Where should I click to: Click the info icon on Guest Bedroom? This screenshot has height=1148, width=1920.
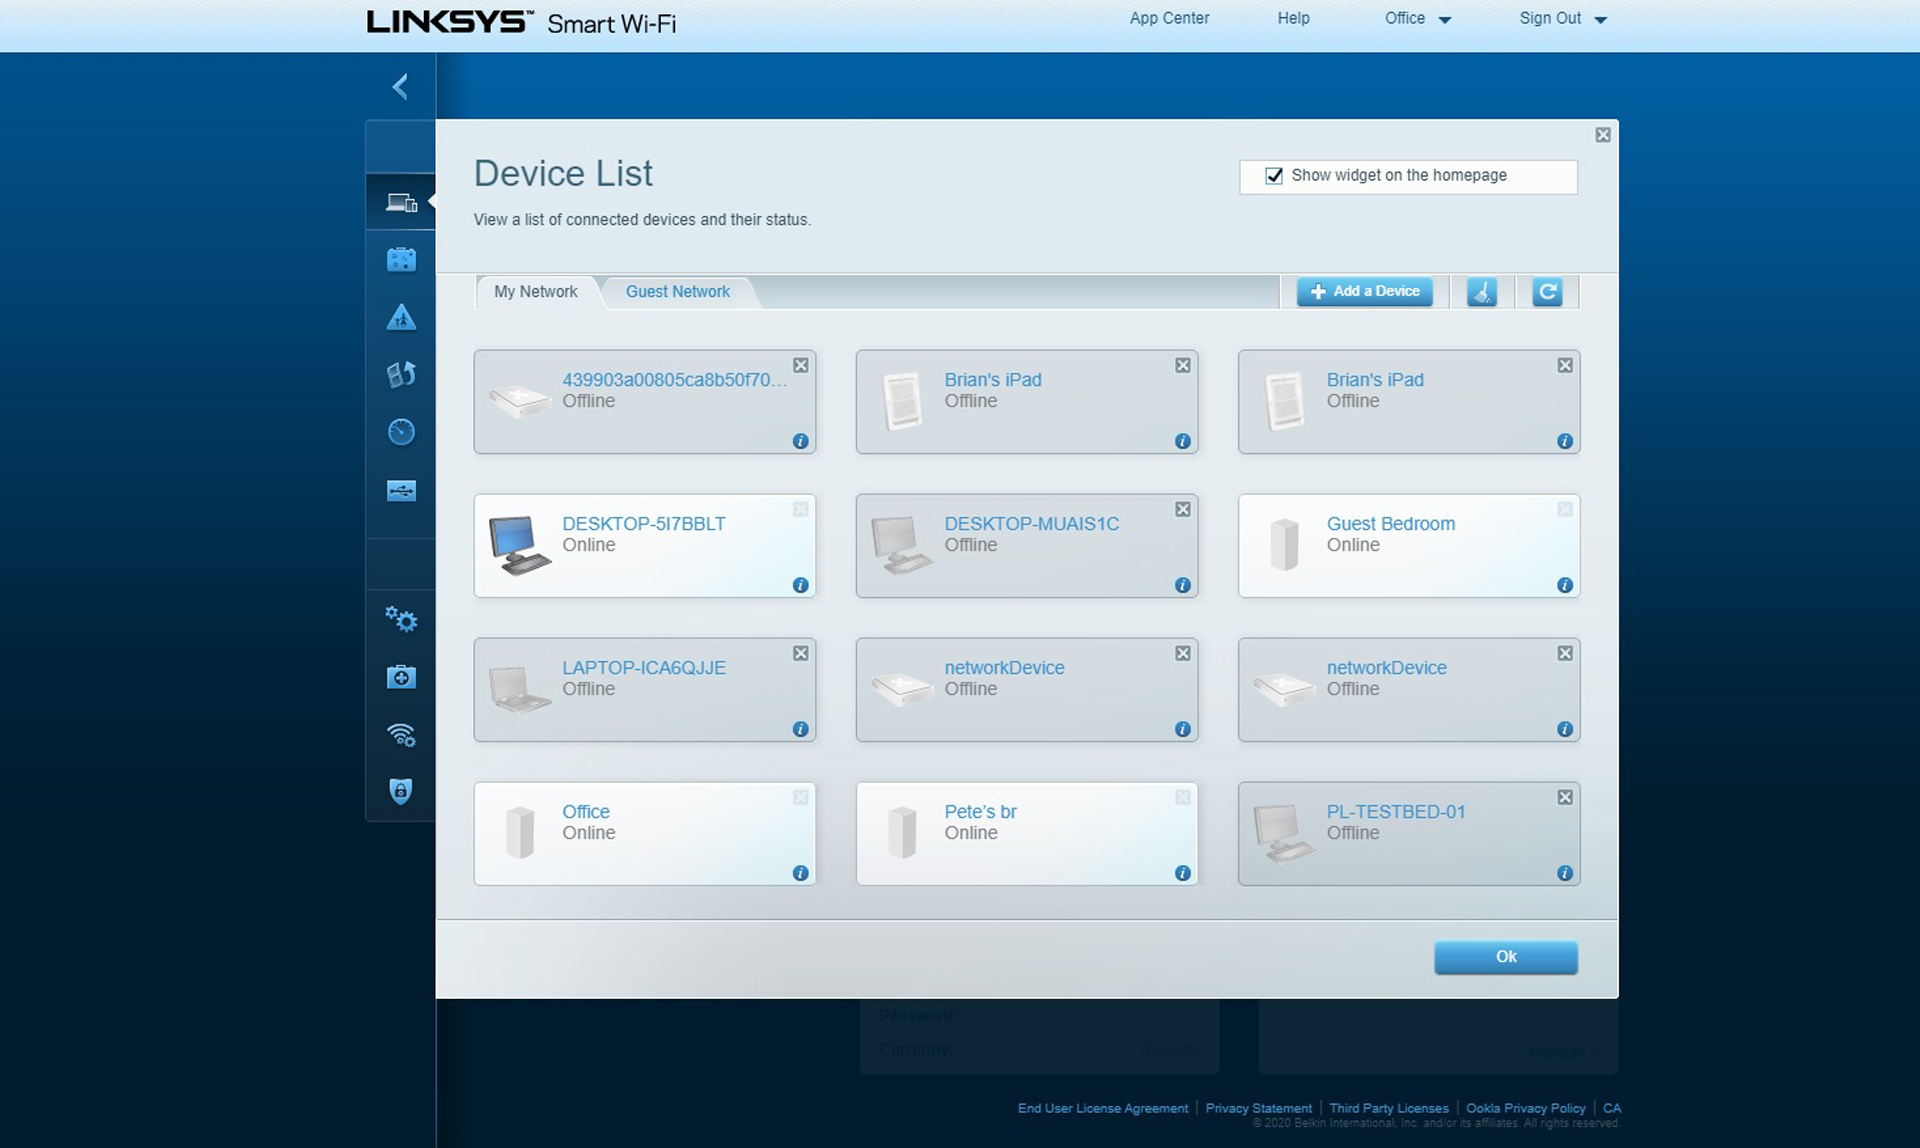1563,584
